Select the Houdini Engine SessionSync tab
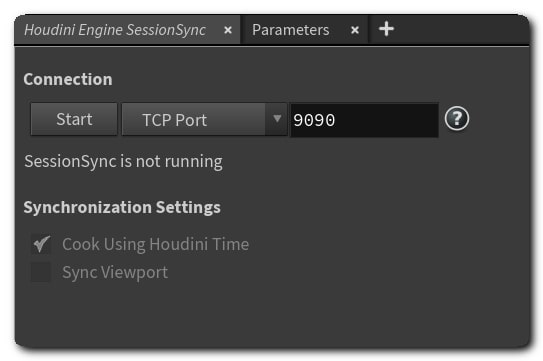 (115, 30)
